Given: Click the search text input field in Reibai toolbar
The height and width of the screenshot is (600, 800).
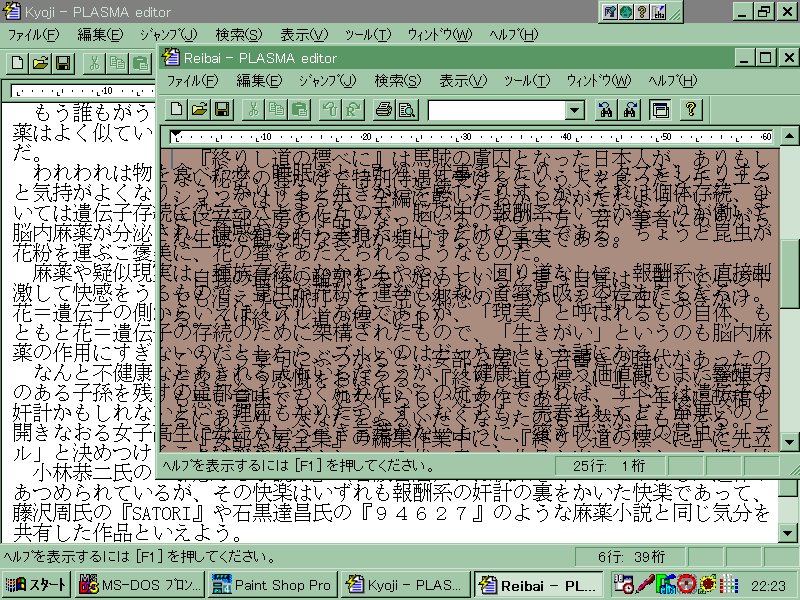Looking at the screenshot, I should coord(496,110).
